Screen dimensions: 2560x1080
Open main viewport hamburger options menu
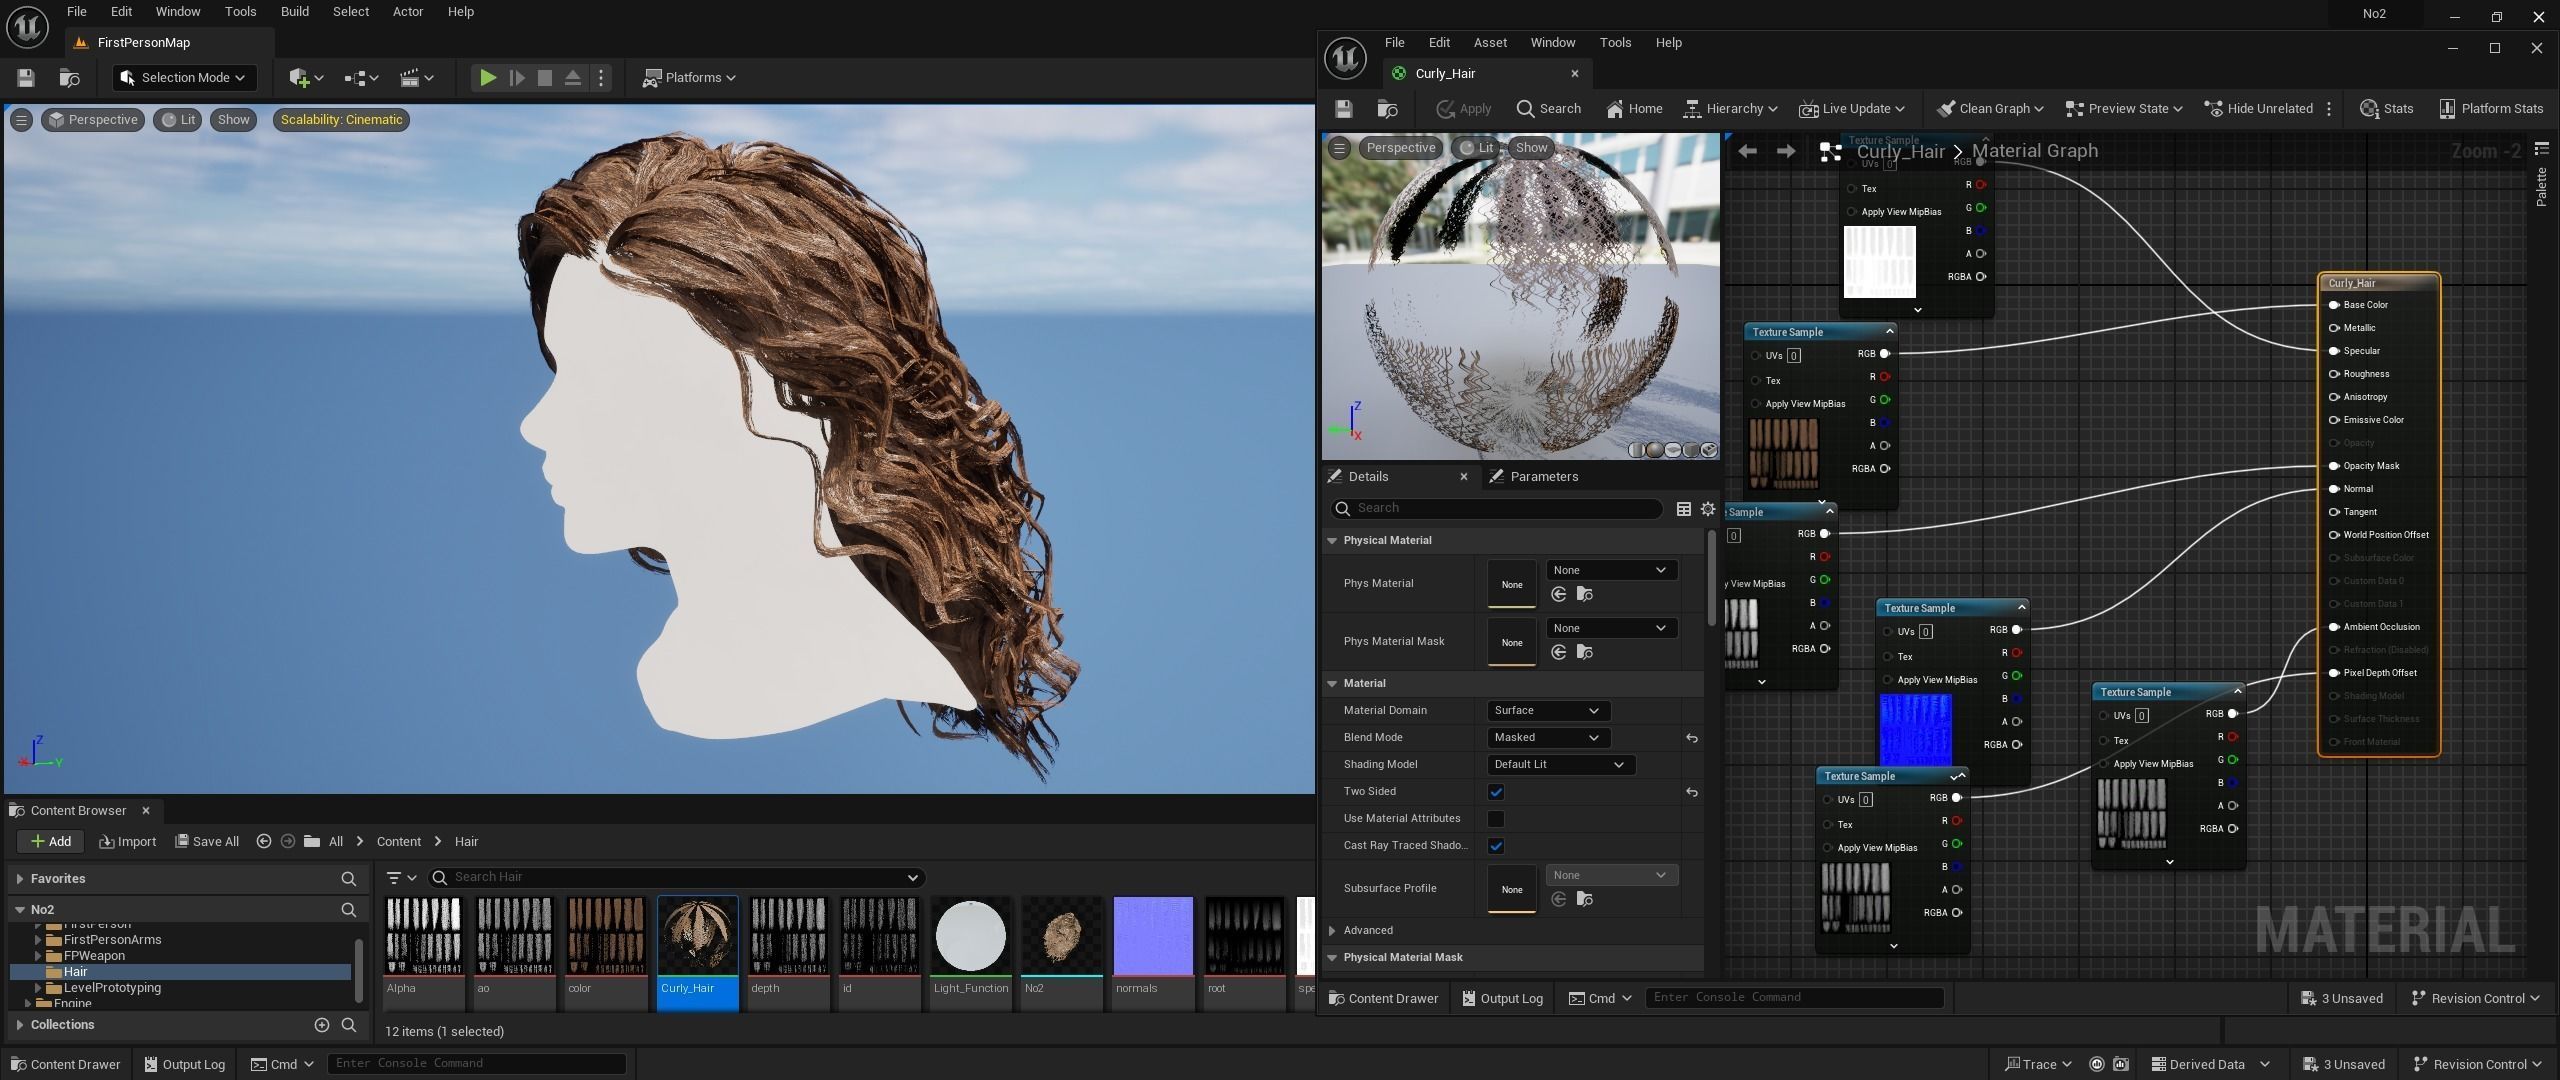click(21, 120)
